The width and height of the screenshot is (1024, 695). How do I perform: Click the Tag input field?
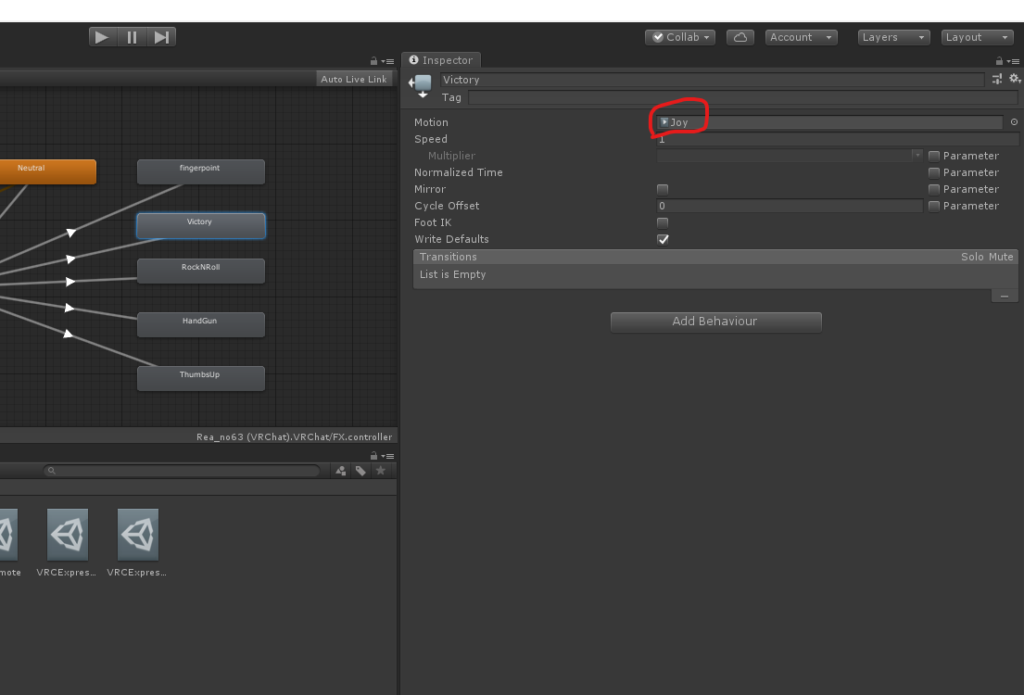[743, 97]
